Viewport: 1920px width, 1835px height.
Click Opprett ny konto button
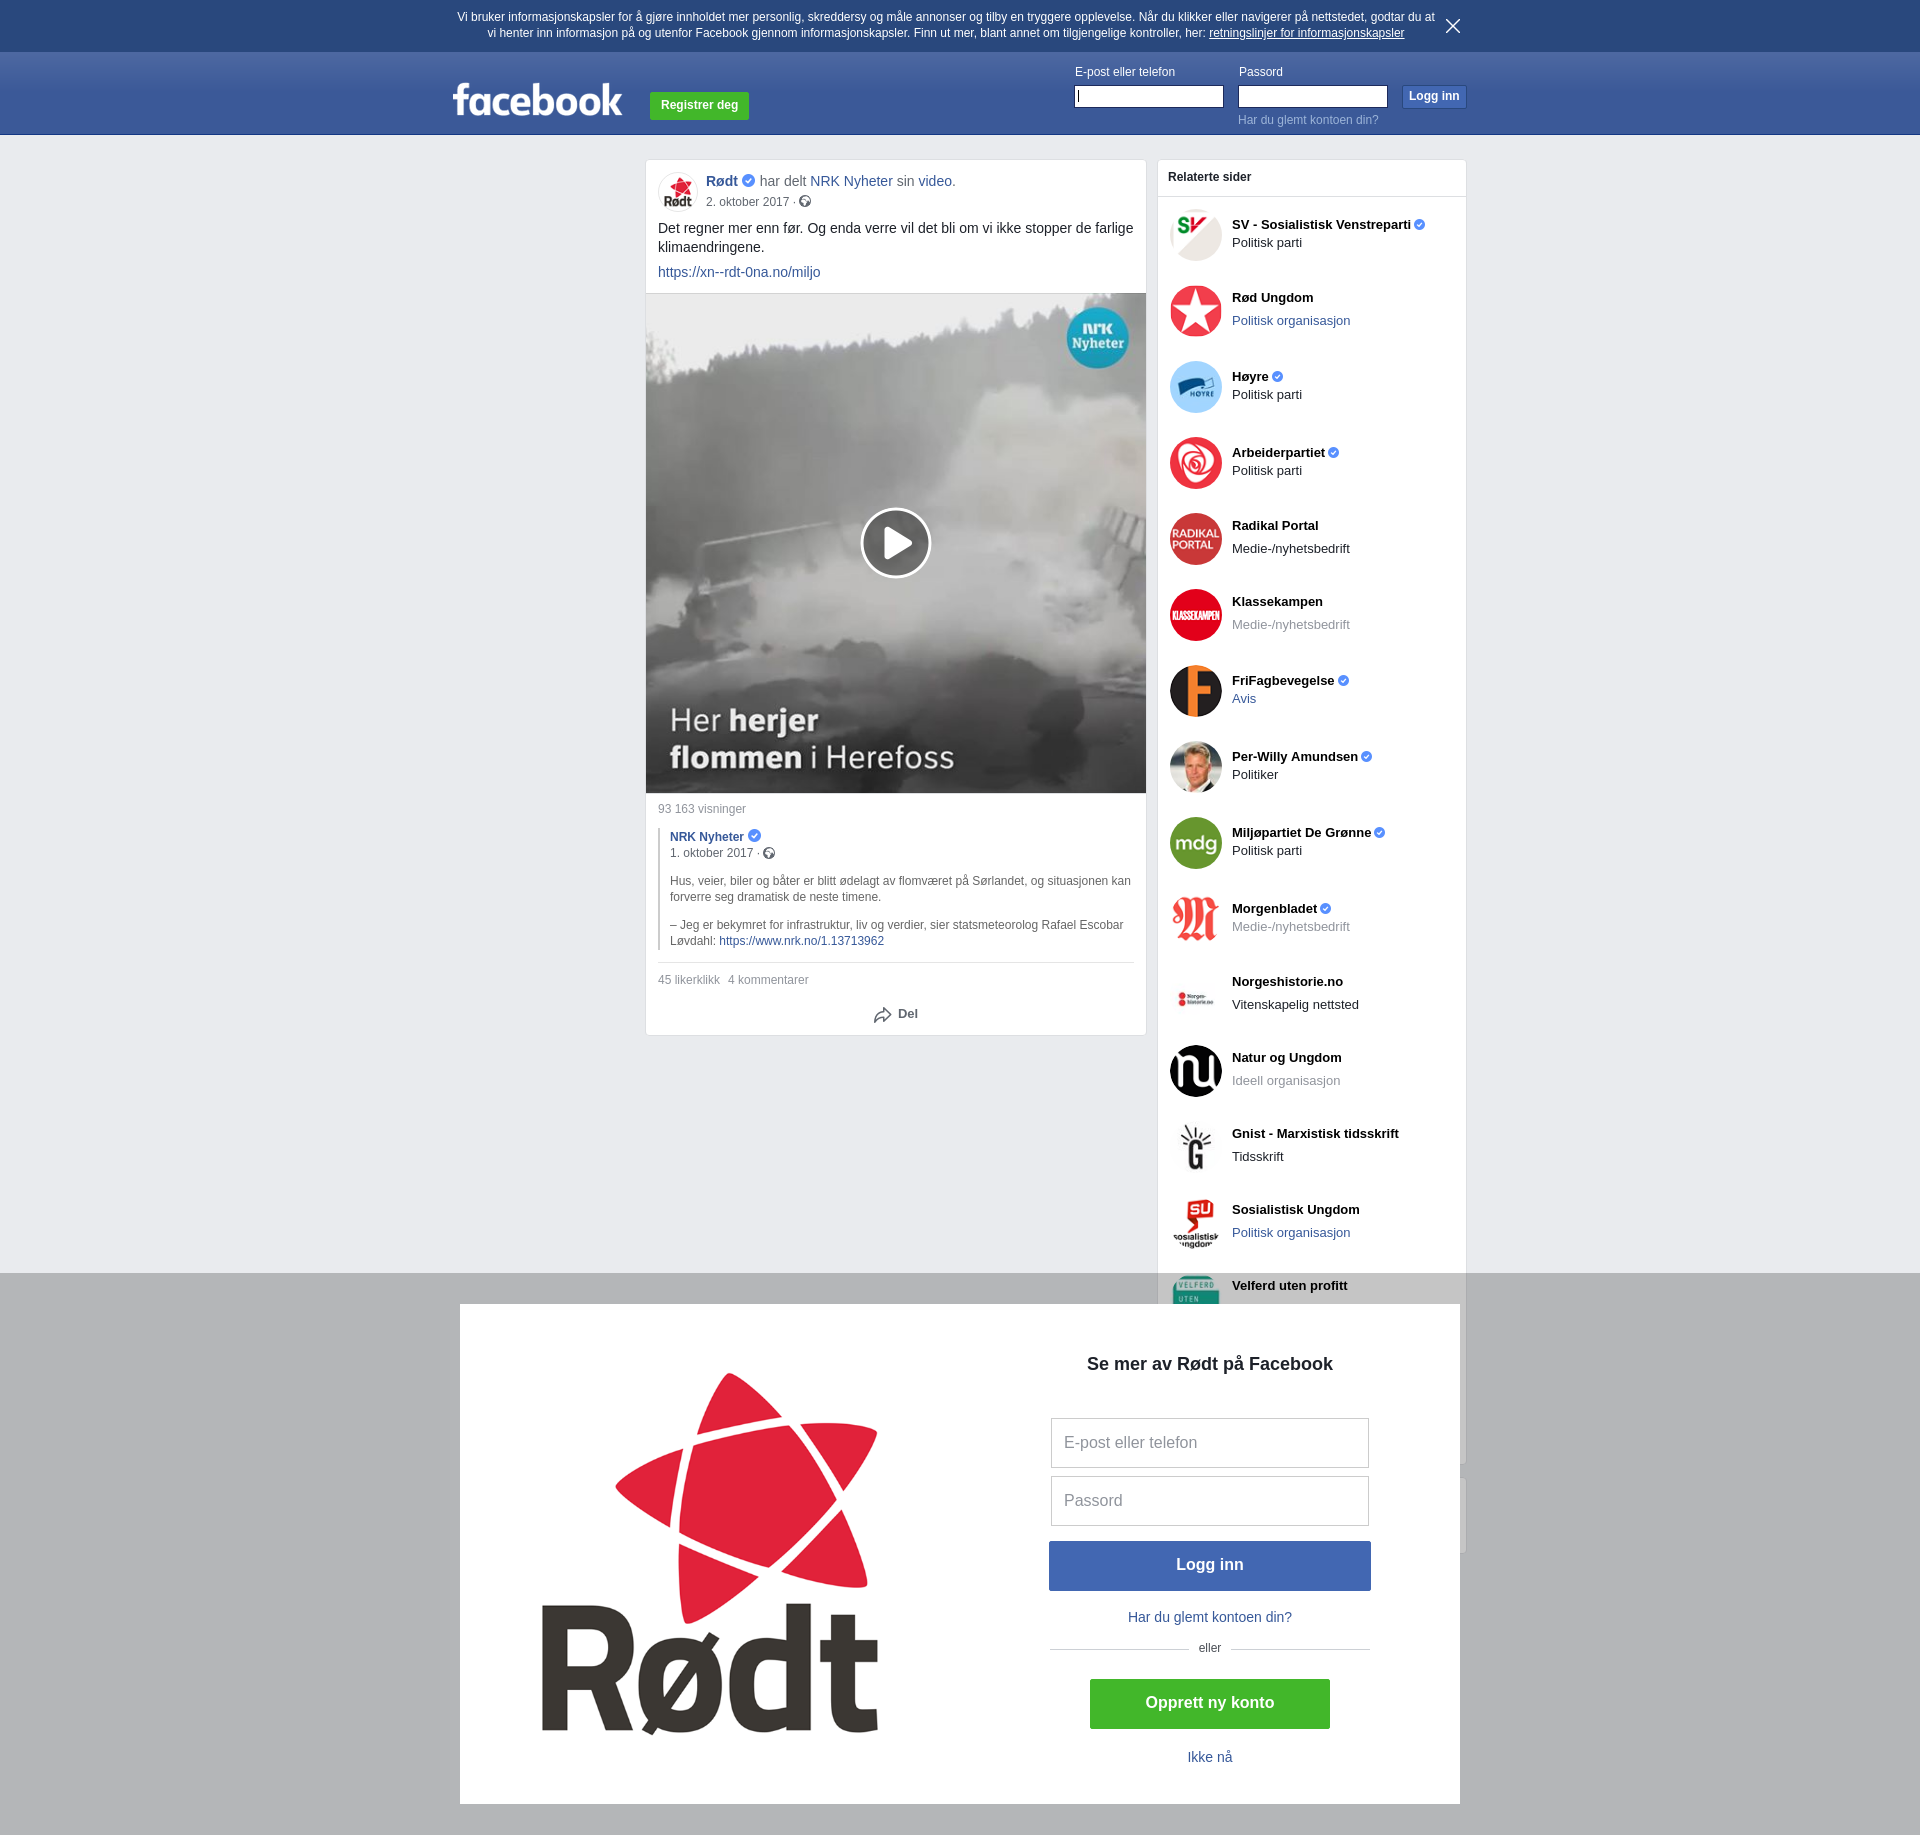click(x=1210, y=1703)
